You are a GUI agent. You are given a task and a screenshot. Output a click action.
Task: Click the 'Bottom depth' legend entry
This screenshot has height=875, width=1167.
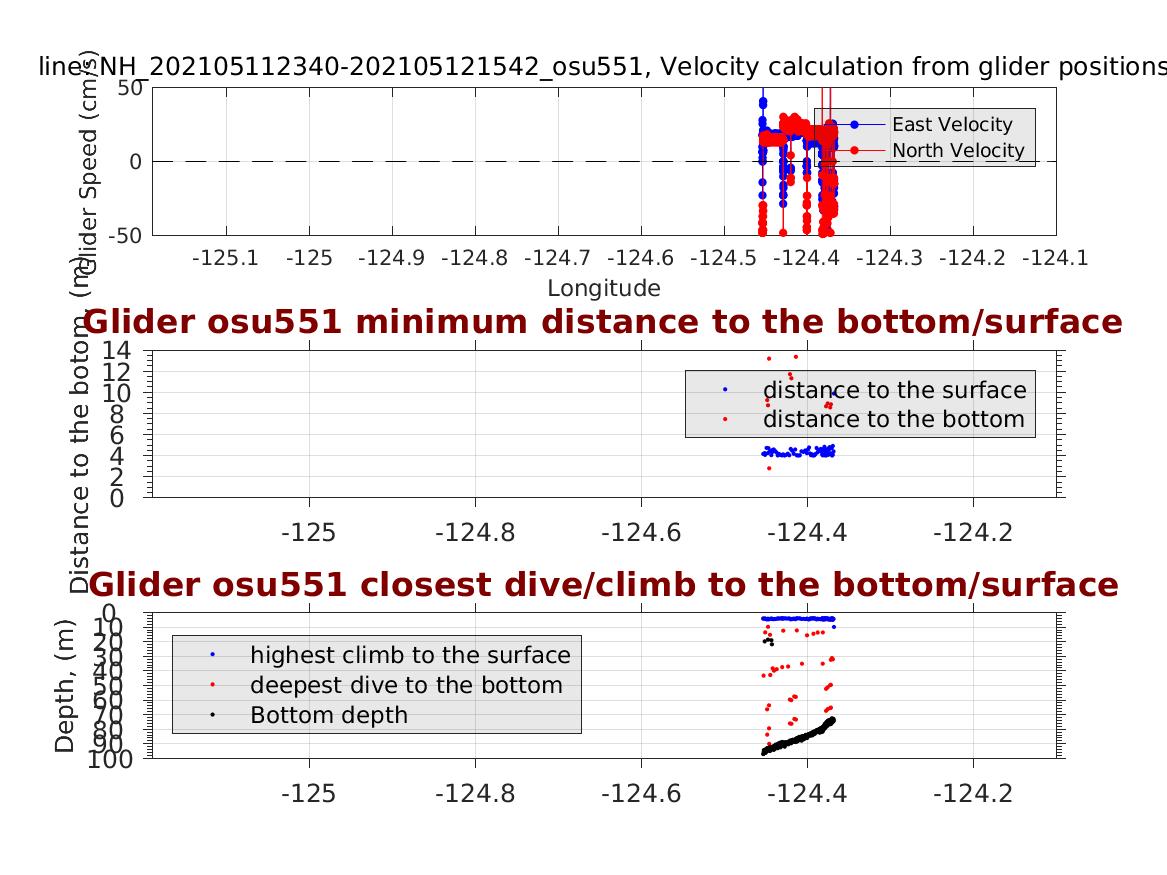tap(329, 715)
